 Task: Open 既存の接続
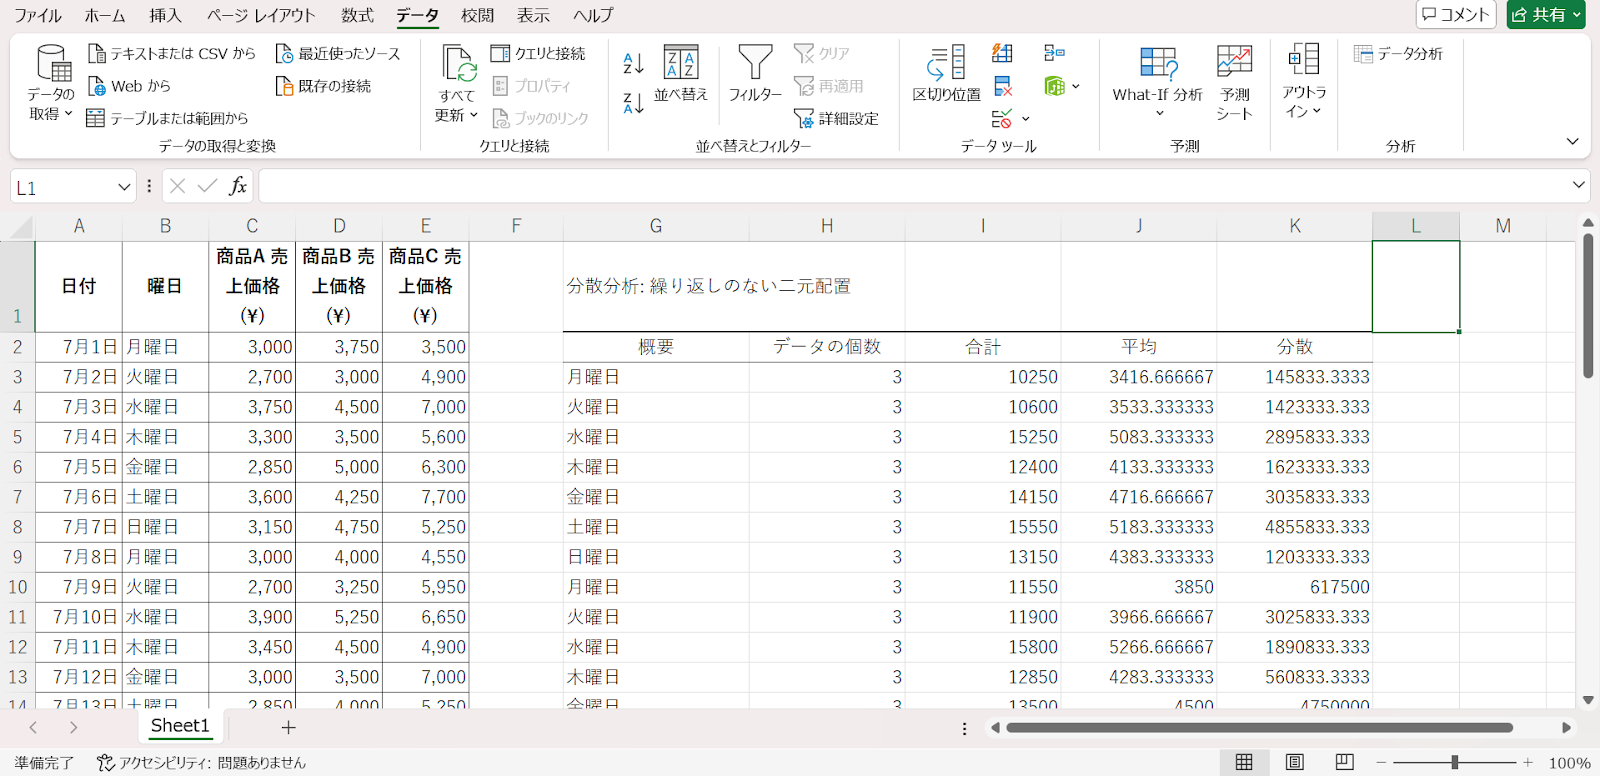point(323,86)
